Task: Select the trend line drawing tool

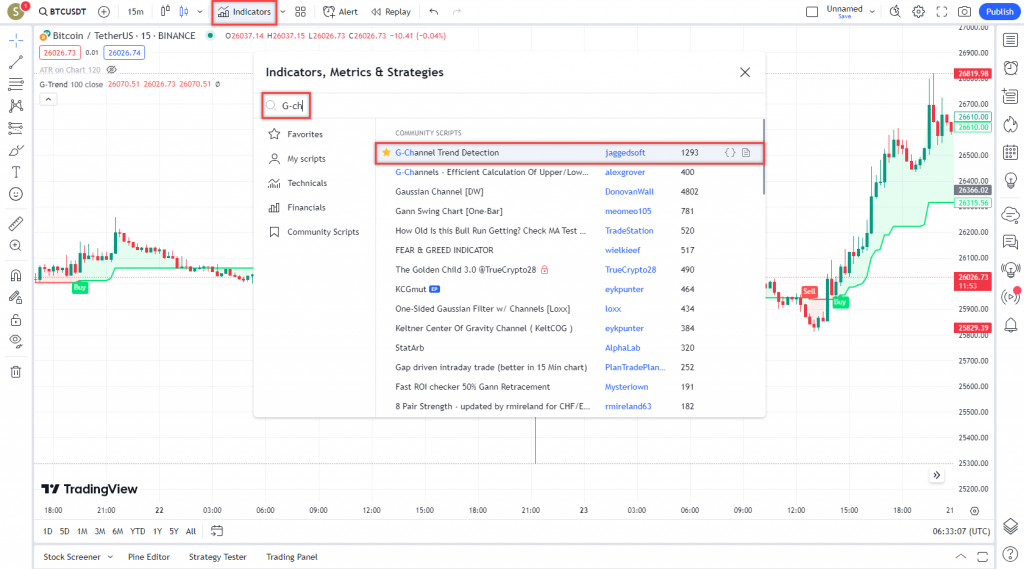Action: [x=16, y=62]
